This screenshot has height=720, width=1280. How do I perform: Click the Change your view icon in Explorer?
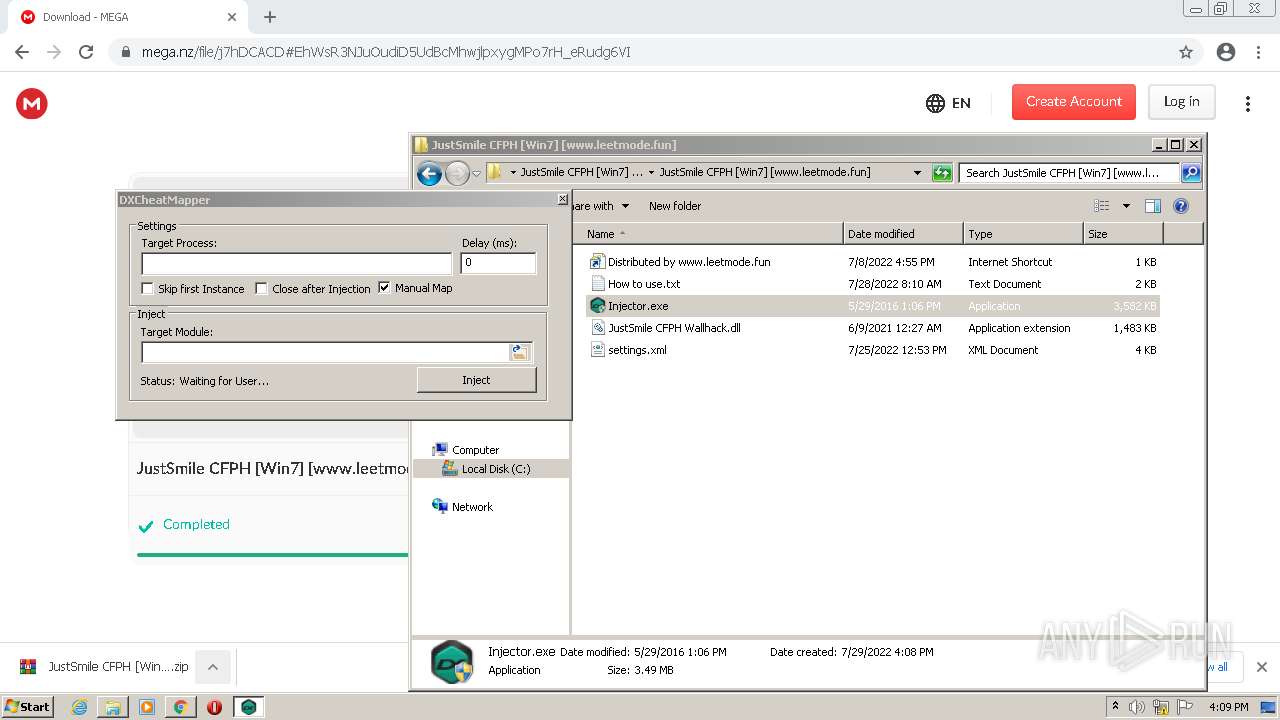click(x=1101, y=206)
